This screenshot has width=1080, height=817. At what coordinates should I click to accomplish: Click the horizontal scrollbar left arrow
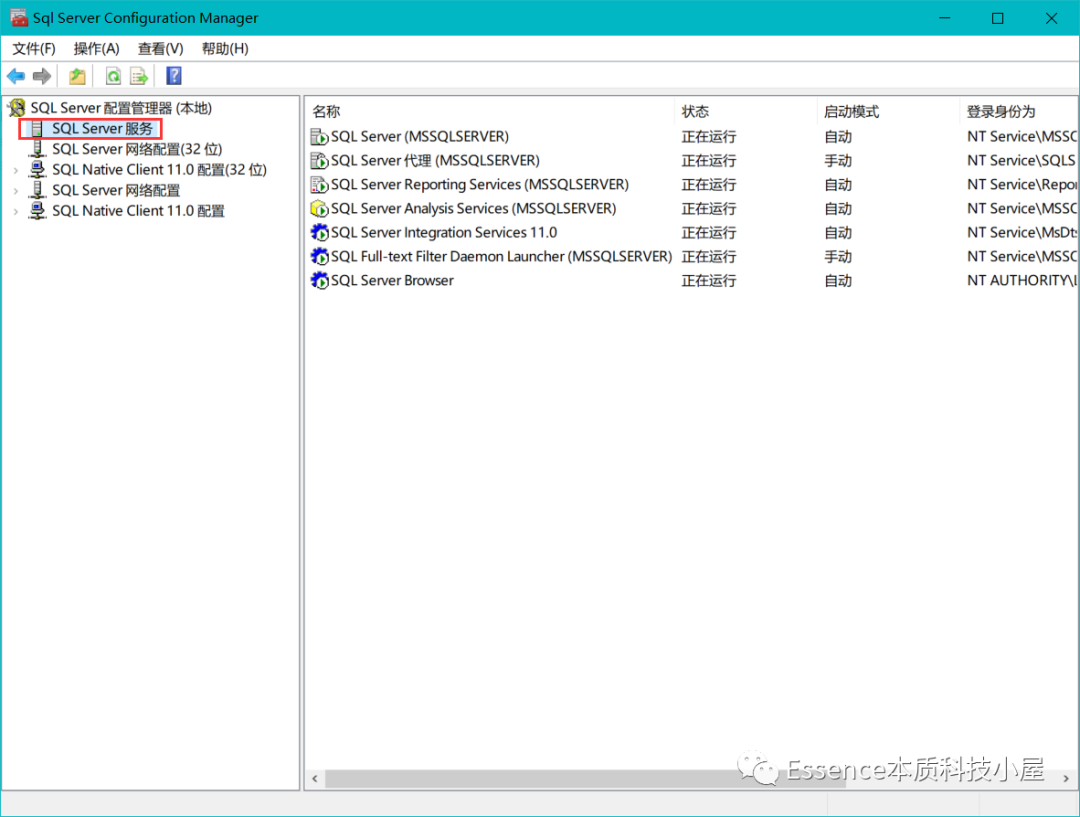(x=315, y=778)
